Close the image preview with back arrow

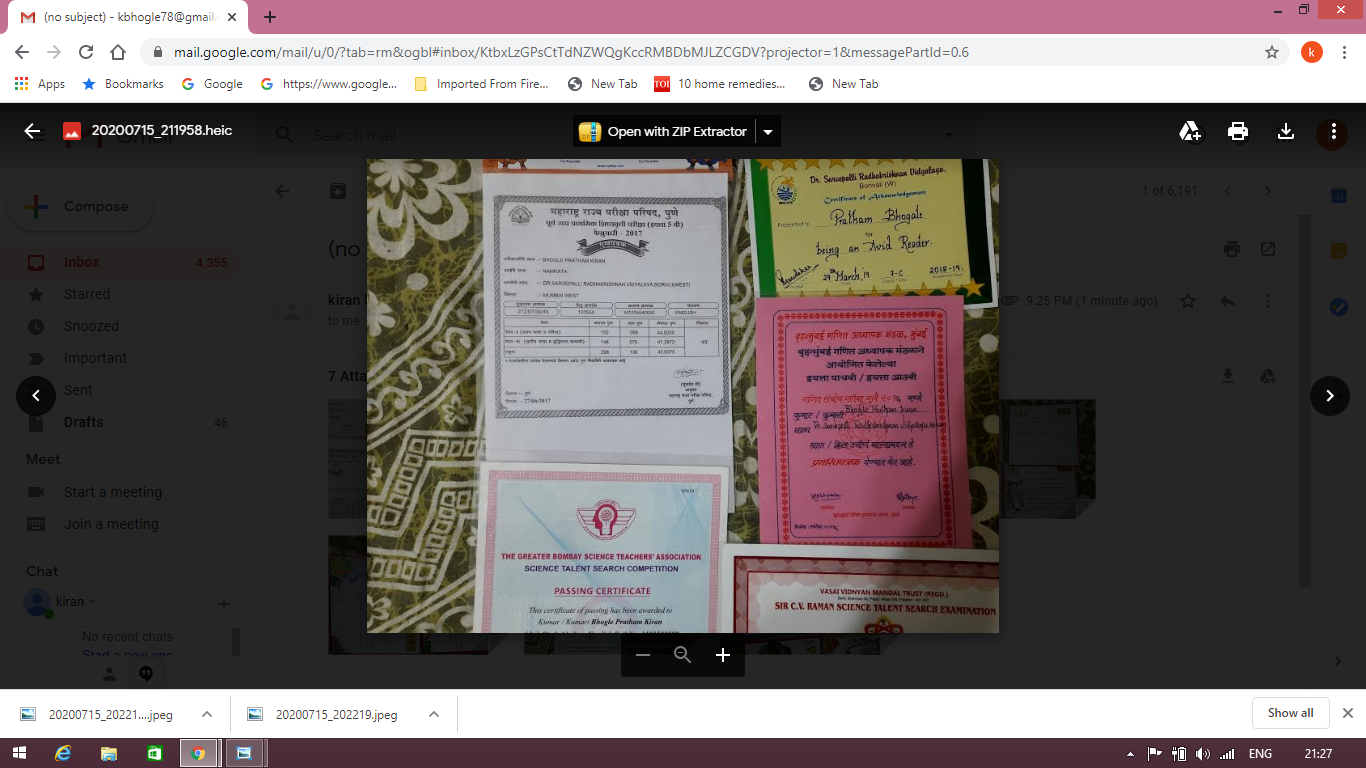pos(32,131)
